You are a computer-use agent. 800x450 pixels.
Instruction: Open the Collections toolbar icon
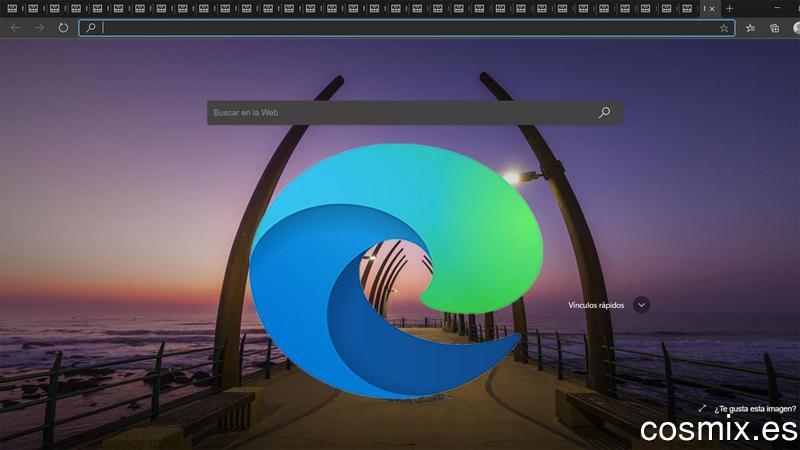point(774,28)
